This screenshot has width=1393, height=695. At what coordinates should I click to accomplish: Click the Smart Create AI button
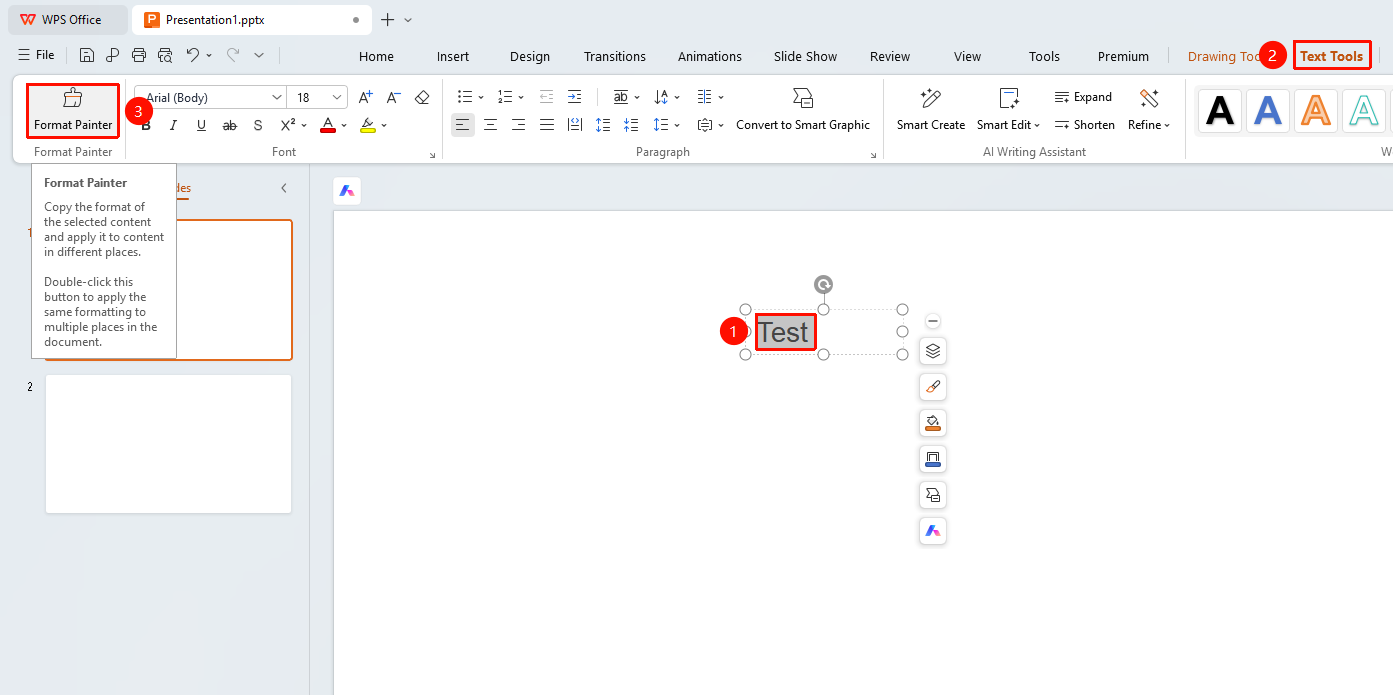931,110
